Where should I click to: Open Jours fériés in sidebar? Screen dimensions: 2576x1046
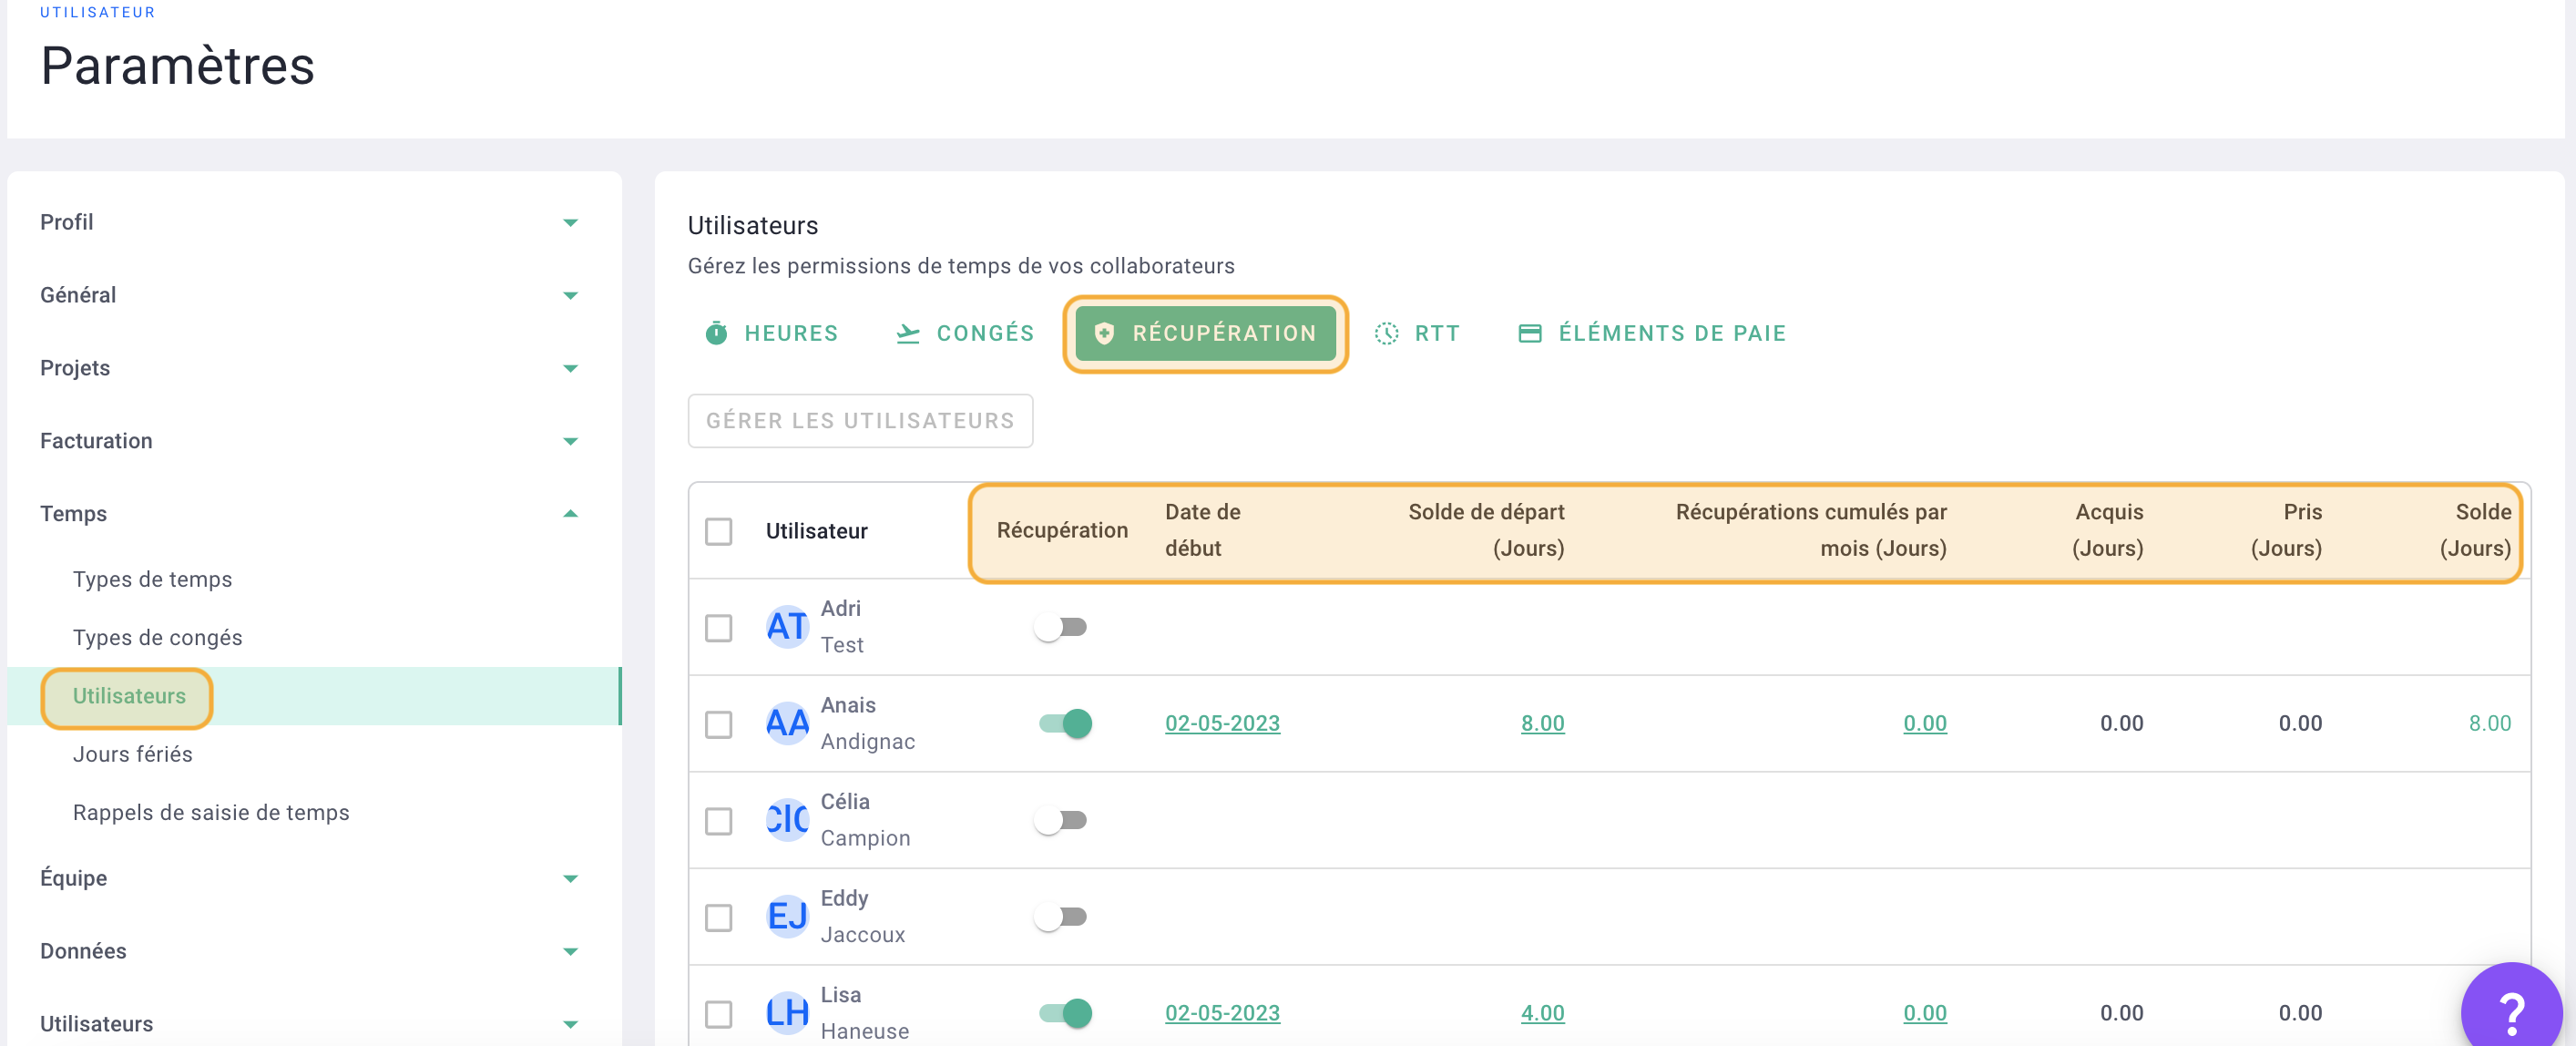coord(132,754)
